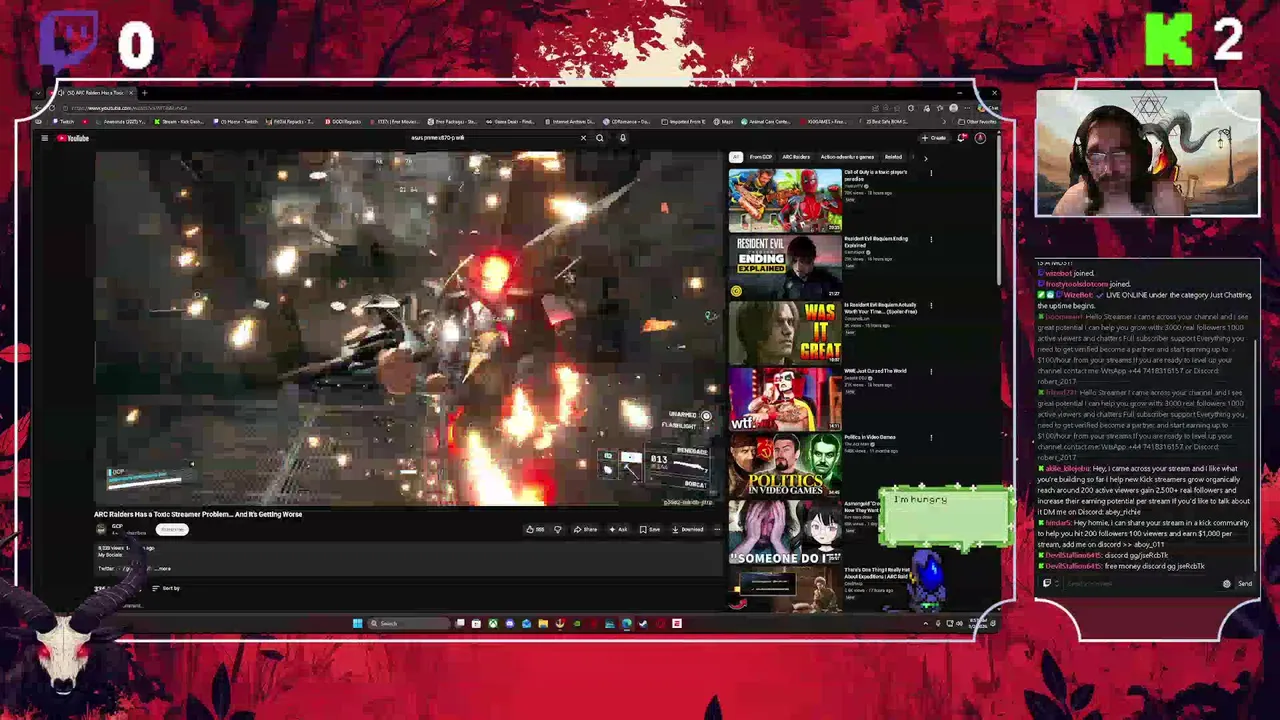This screenshot has width=1280, height=720.
Task: Open the Twitch bookmark
Action: pyautogui.click(x=65, y=122)
